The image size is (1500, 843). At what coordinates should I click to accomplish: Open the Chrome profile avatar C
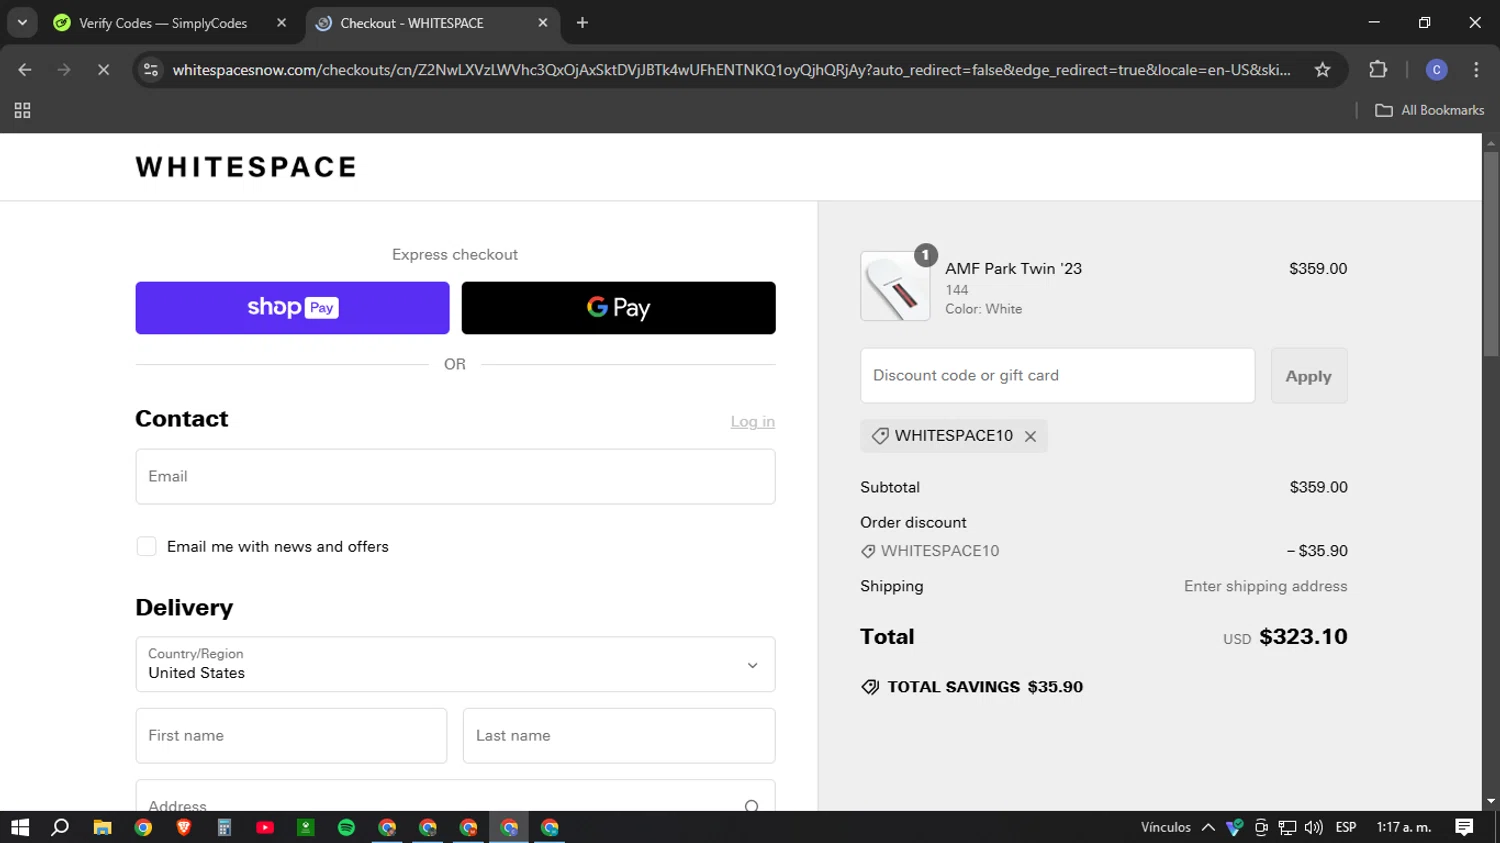[1436, 70]
